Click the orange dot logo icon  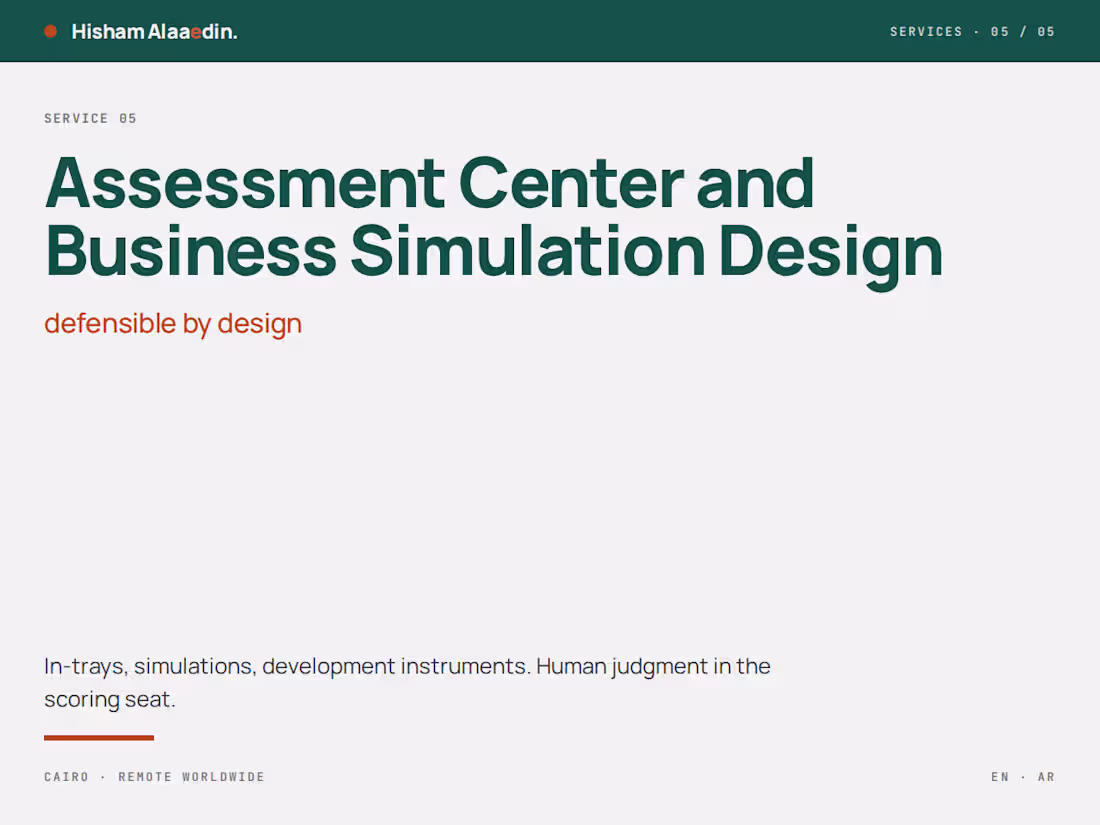coord(51,32)
